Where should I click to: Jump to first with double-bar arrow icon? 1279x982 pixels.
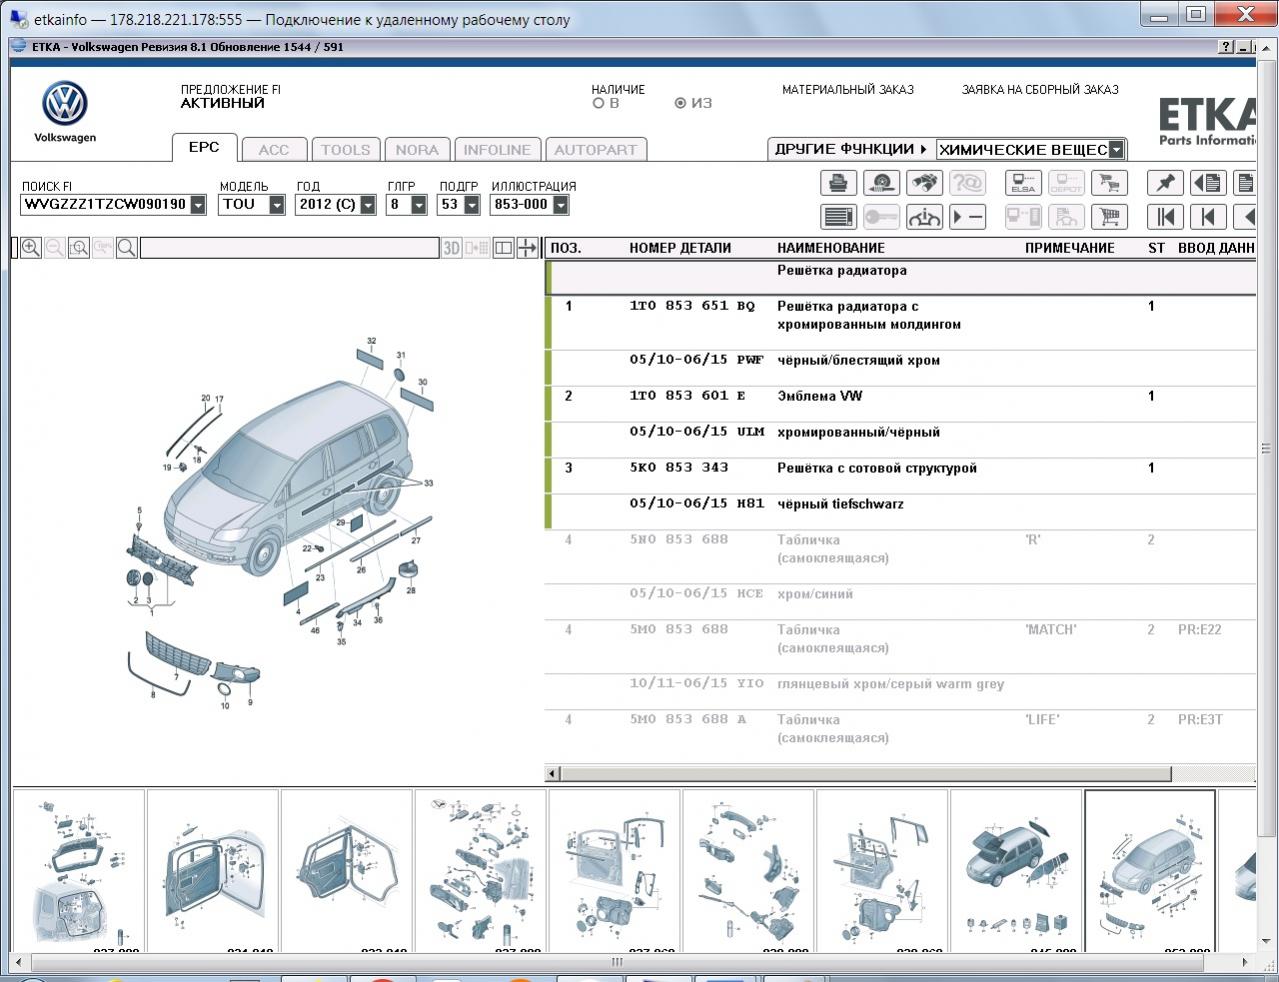point(1165,217)
